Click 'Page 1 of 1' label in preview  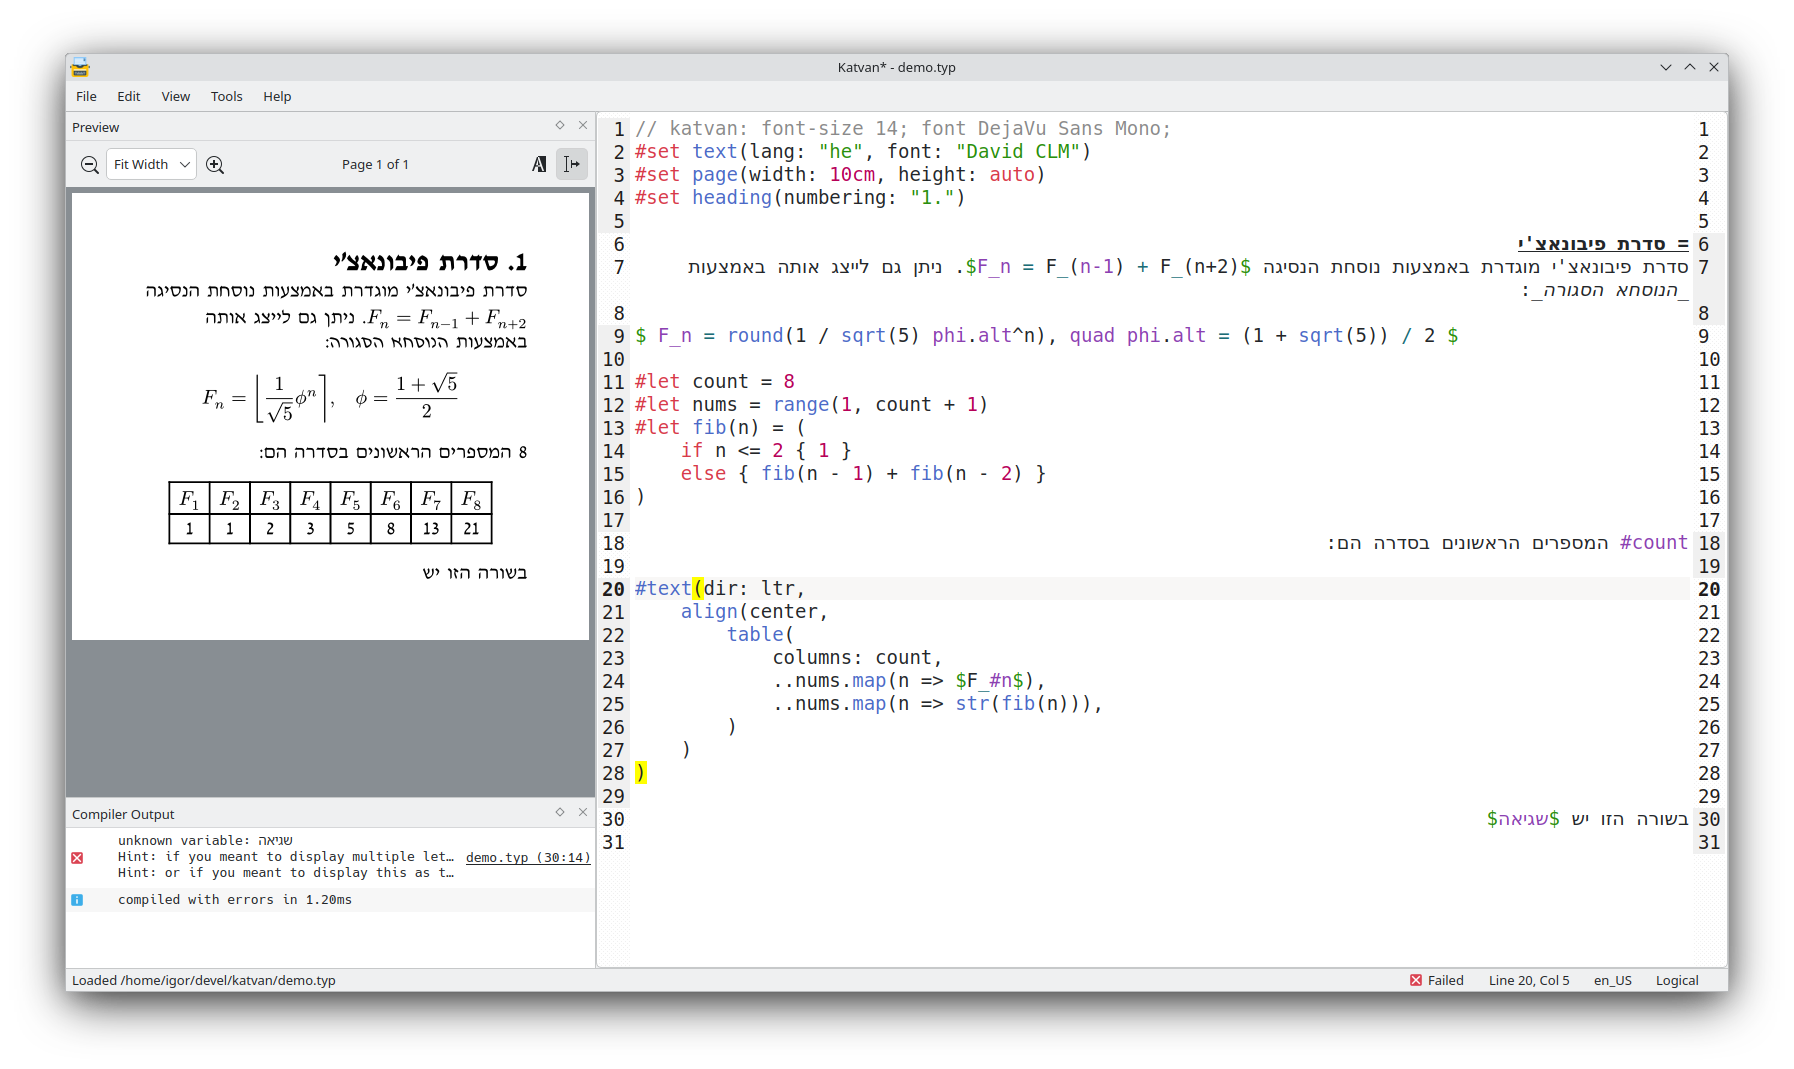click(x=375, y=165)
